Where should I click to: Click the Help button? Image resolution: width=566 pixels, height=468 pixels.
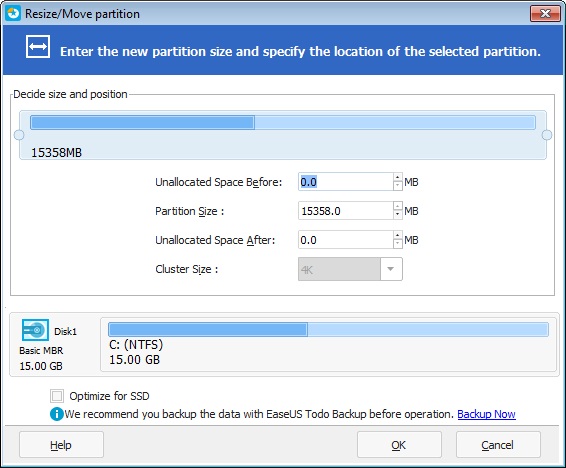(x=61, y=445)
